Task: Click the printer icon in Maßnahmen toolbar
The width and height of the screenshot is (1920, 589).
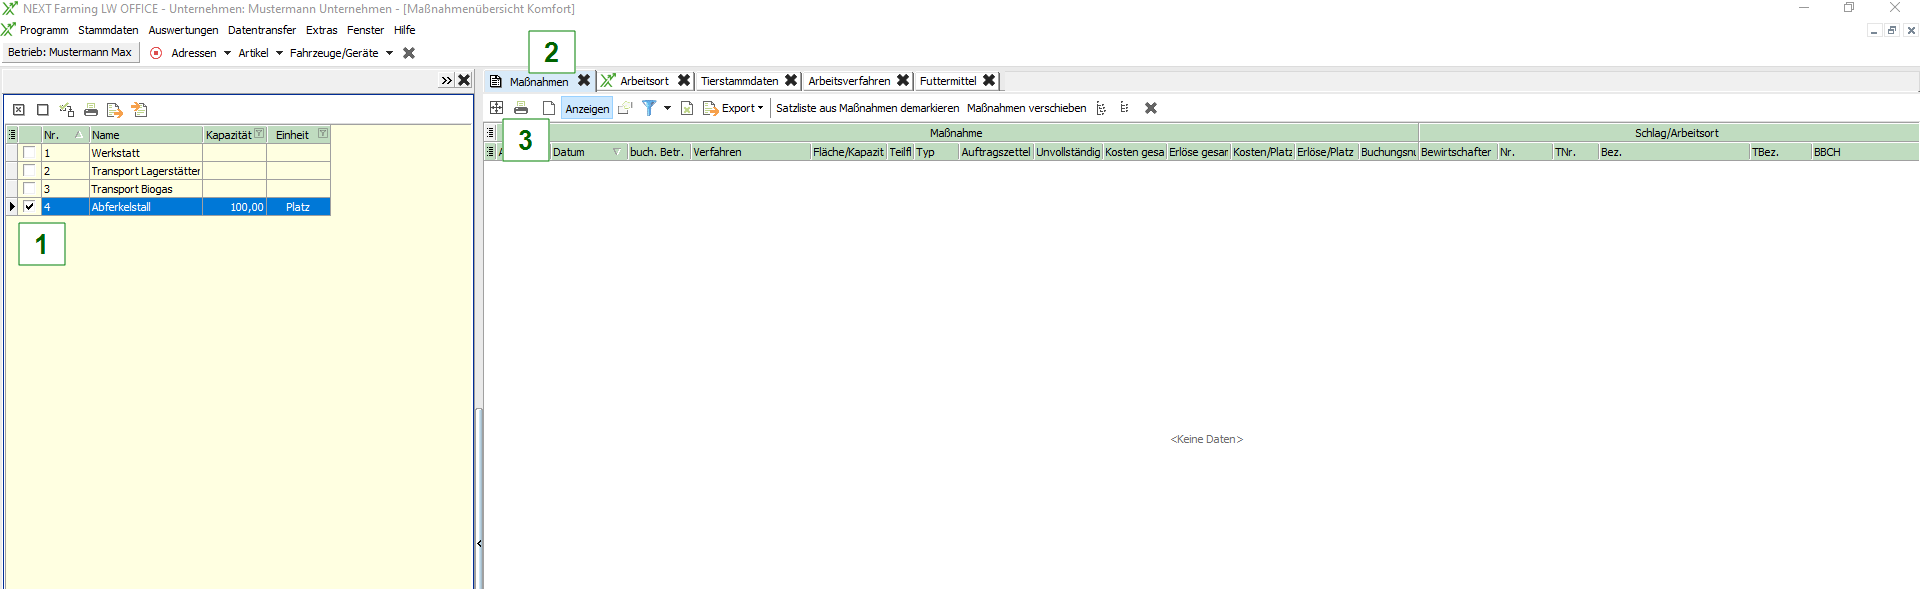Action: [x=521, y=108]
